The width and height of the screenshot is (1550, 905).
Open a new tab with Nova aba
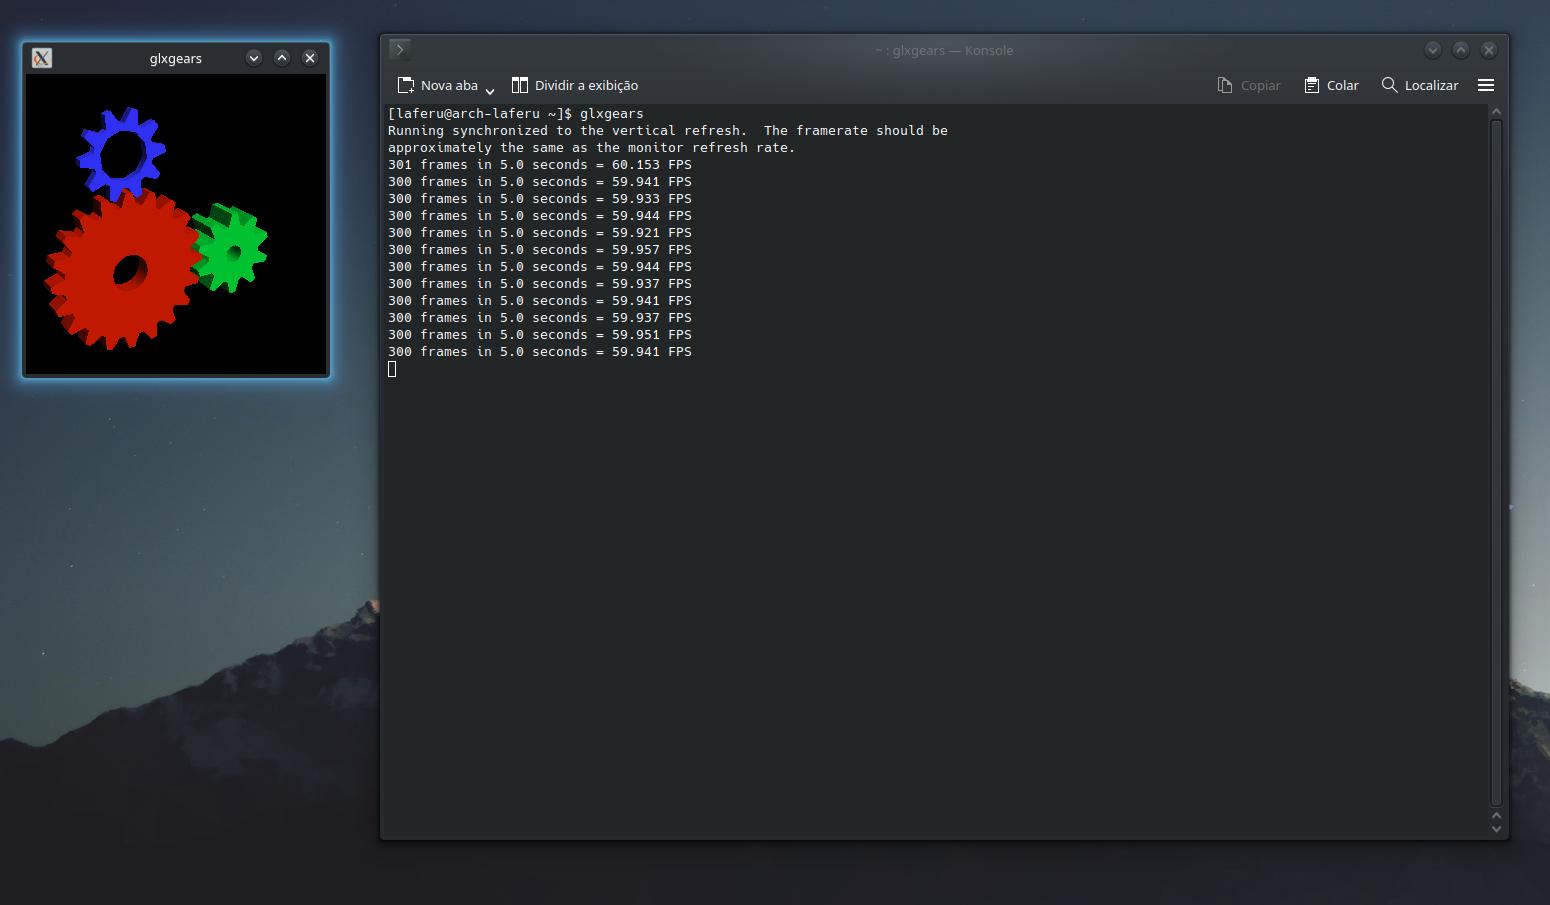click(437, 85)
